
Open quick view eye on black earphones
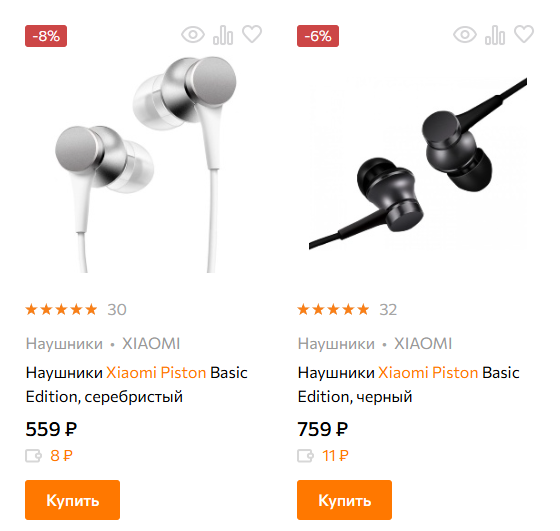[x=465, y=35]
